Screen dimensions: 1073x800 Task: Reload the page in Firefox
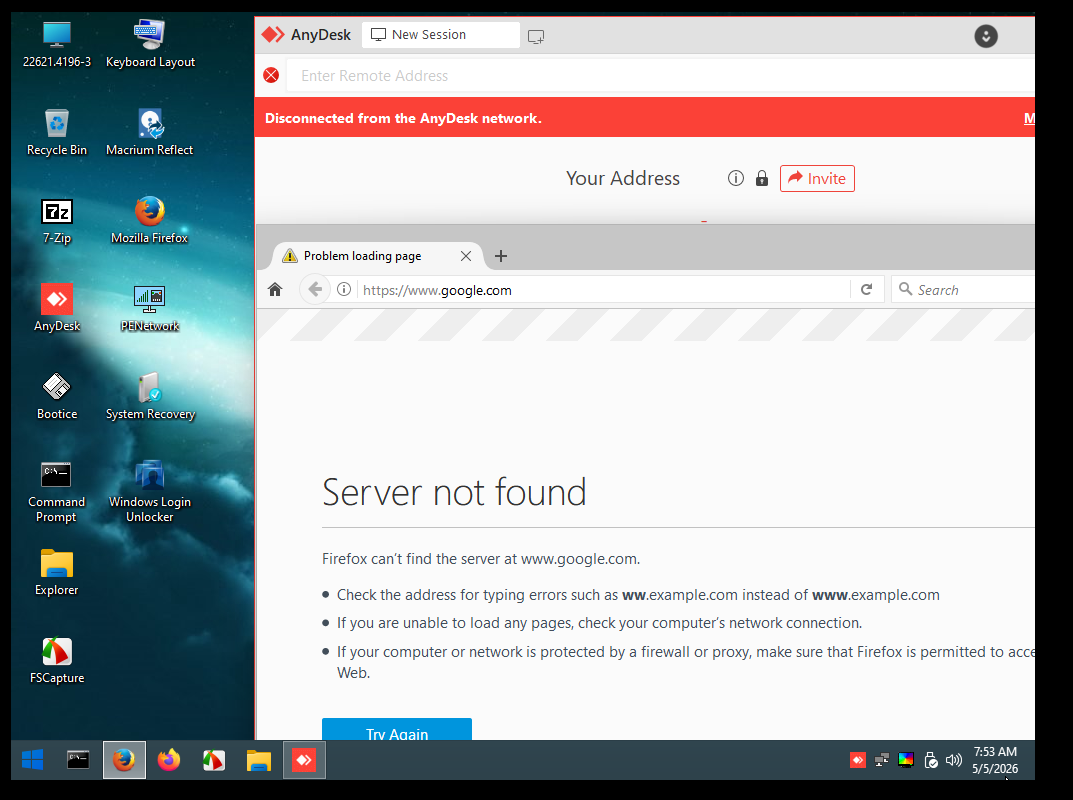(867, 289)
